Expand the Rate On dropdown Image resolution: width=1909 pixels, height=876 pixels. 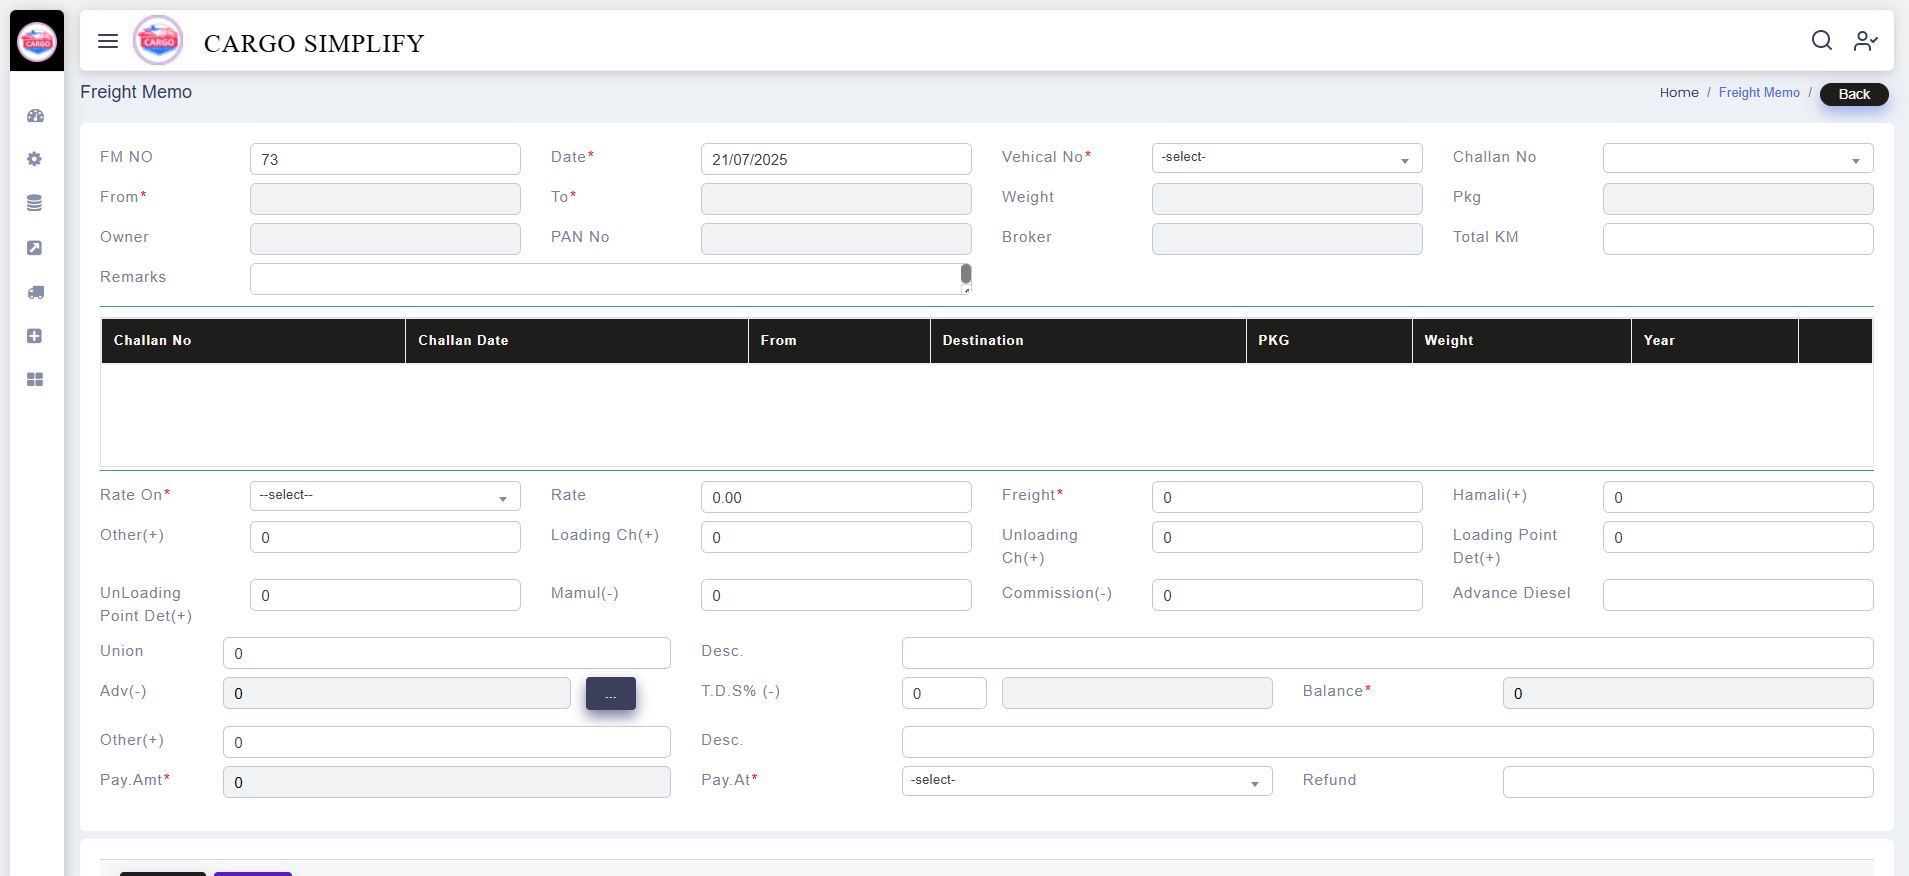385,496
